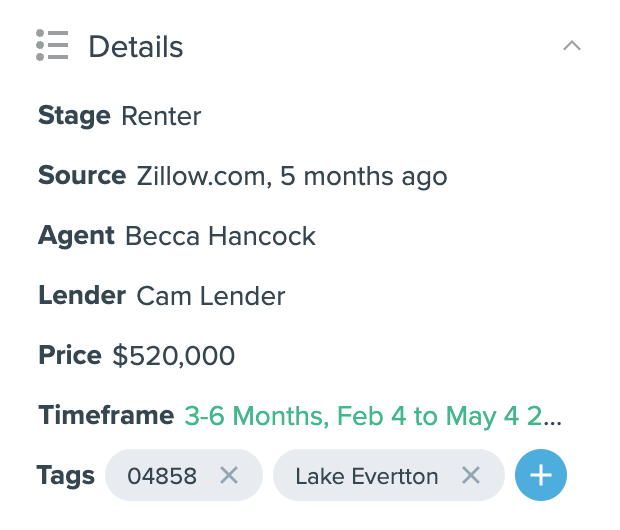Image resolution: width=620 pixels, height=530 pixels.
Task: Edit the Price $520,000 value
Action: pyautogui.click(x=174, y=356)
